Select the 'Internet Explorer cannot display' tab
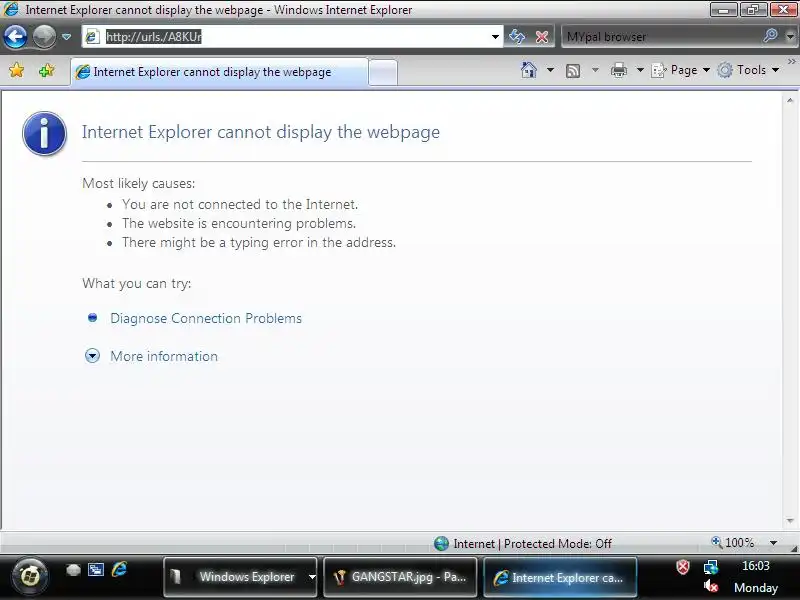Image resolution: width=800 pixels, height=600 pixels. (x=219, y=72)
